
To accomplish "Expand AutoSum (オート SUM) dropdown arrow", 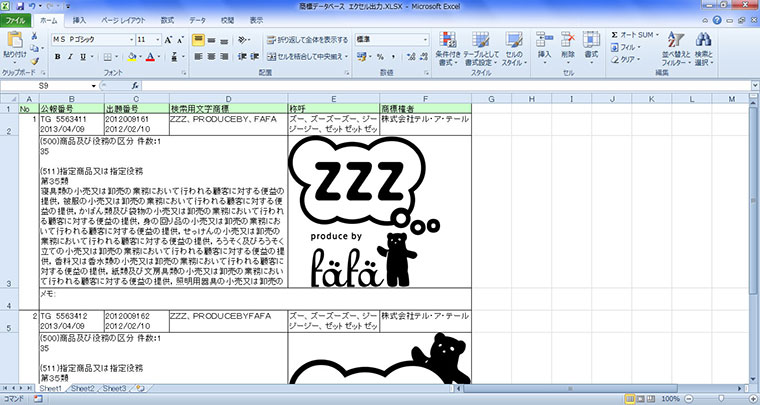I will pos(657,35).
